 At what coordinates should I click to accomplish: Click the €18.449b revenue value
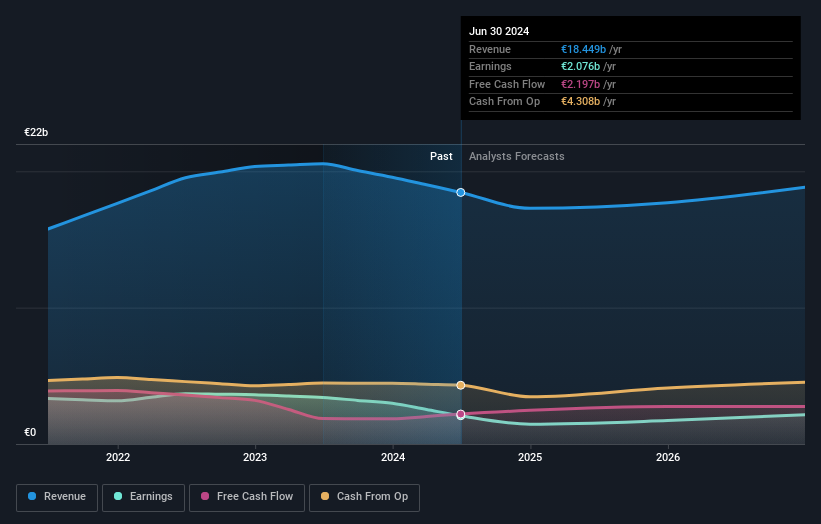[x=583, y=49]
